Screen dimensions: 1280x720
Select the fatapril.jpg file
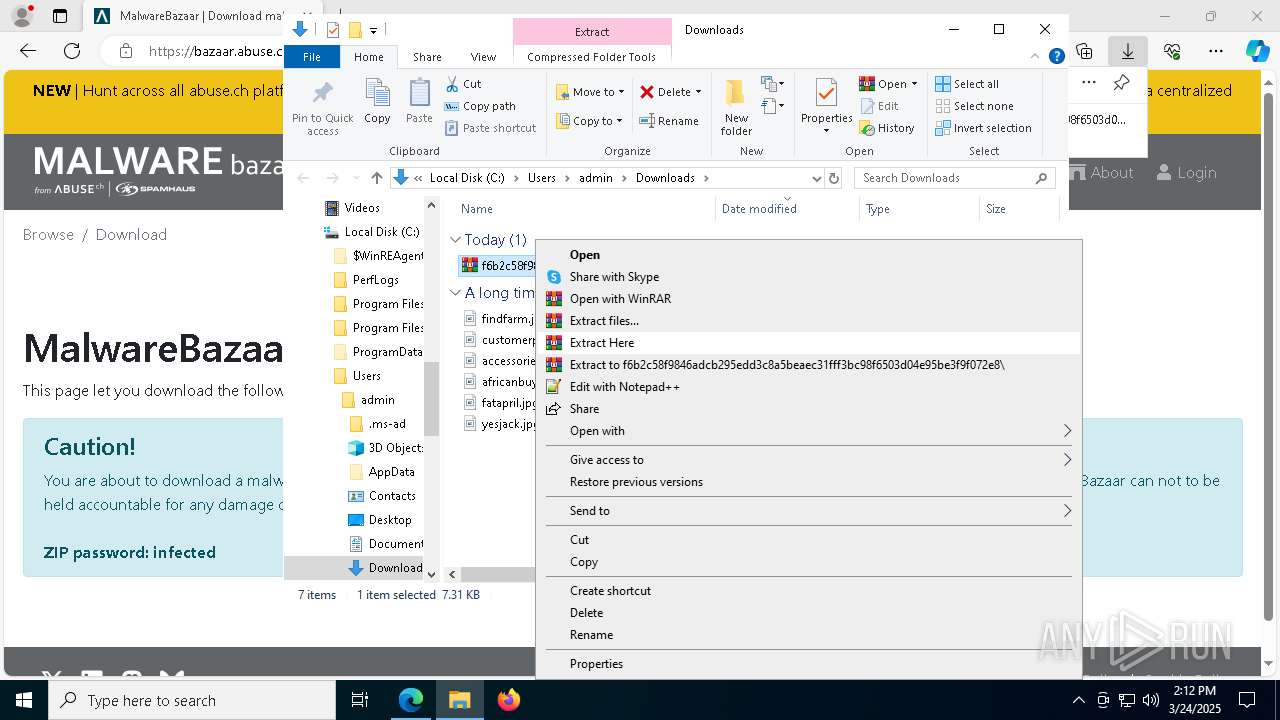(x=499, y=402)
